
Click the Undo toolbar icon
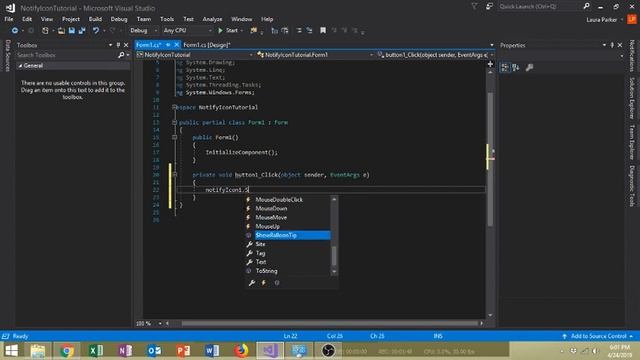coord(96,31)
